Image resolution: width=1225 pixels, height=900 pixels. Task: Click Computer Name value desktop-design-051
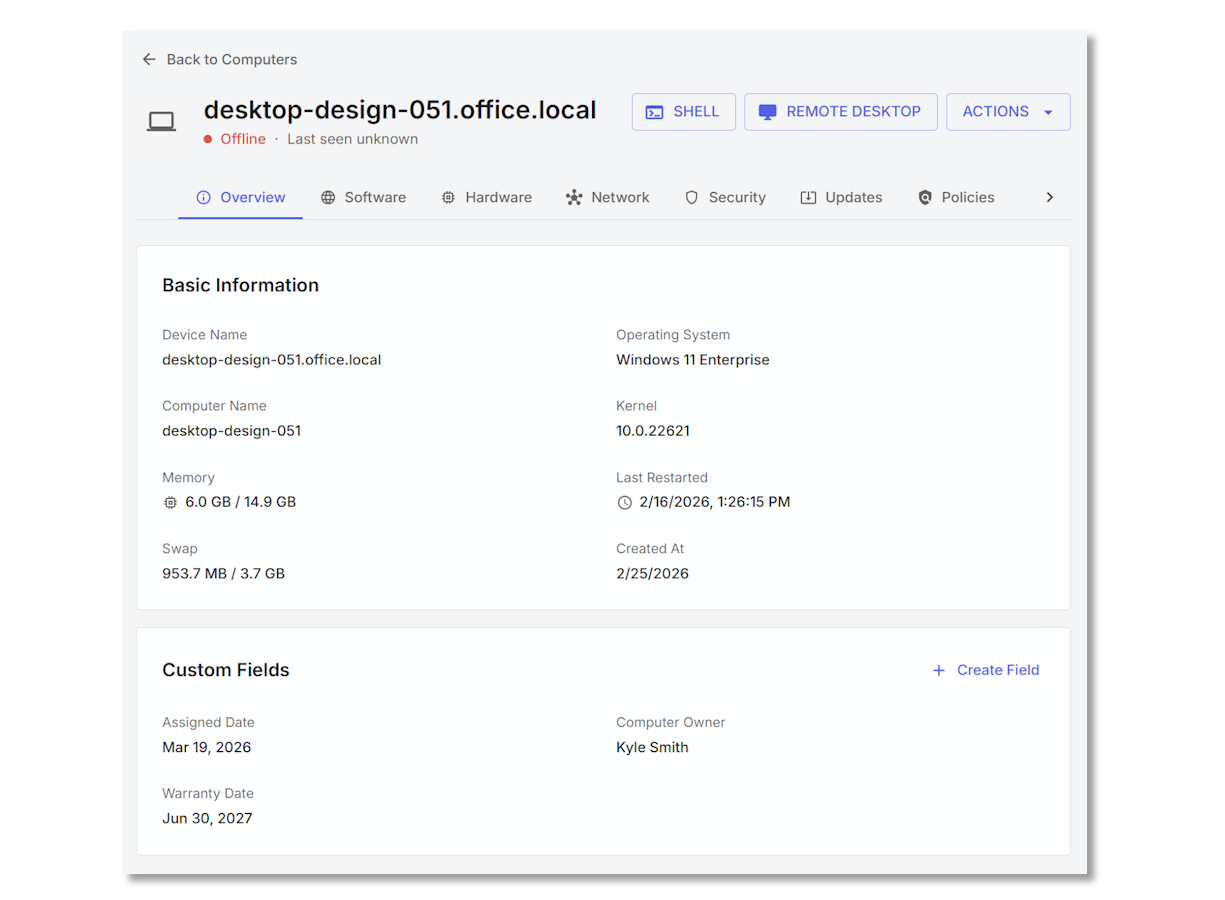[x=232, y=431]
